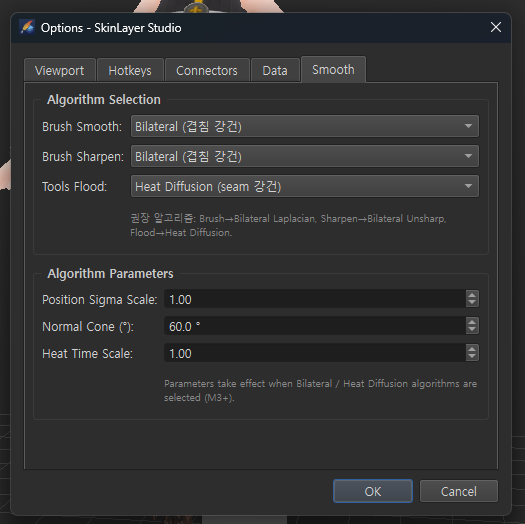Screen dimensions: 525x524
Task: Close the Options dialog with the X
Action: coord(496,27)
